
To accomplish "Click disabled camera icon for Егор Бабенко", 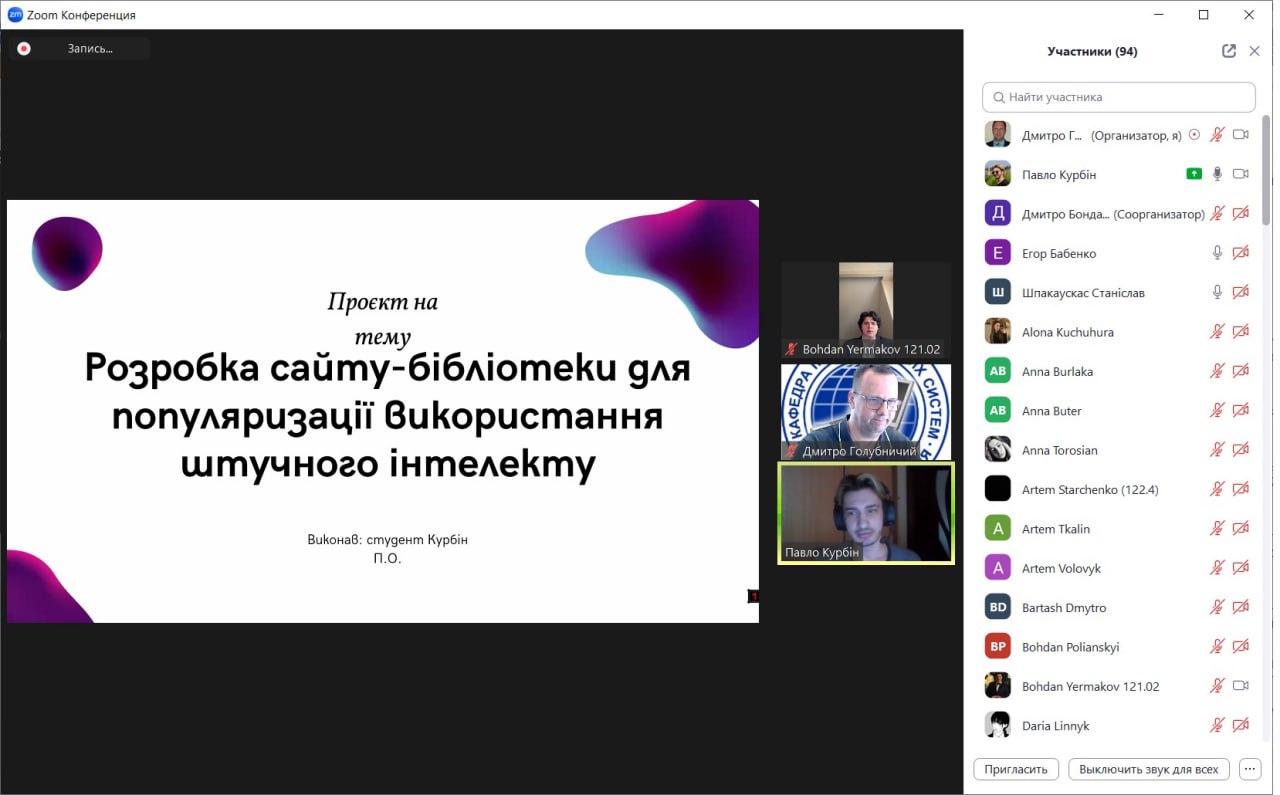I will 1241,253.
